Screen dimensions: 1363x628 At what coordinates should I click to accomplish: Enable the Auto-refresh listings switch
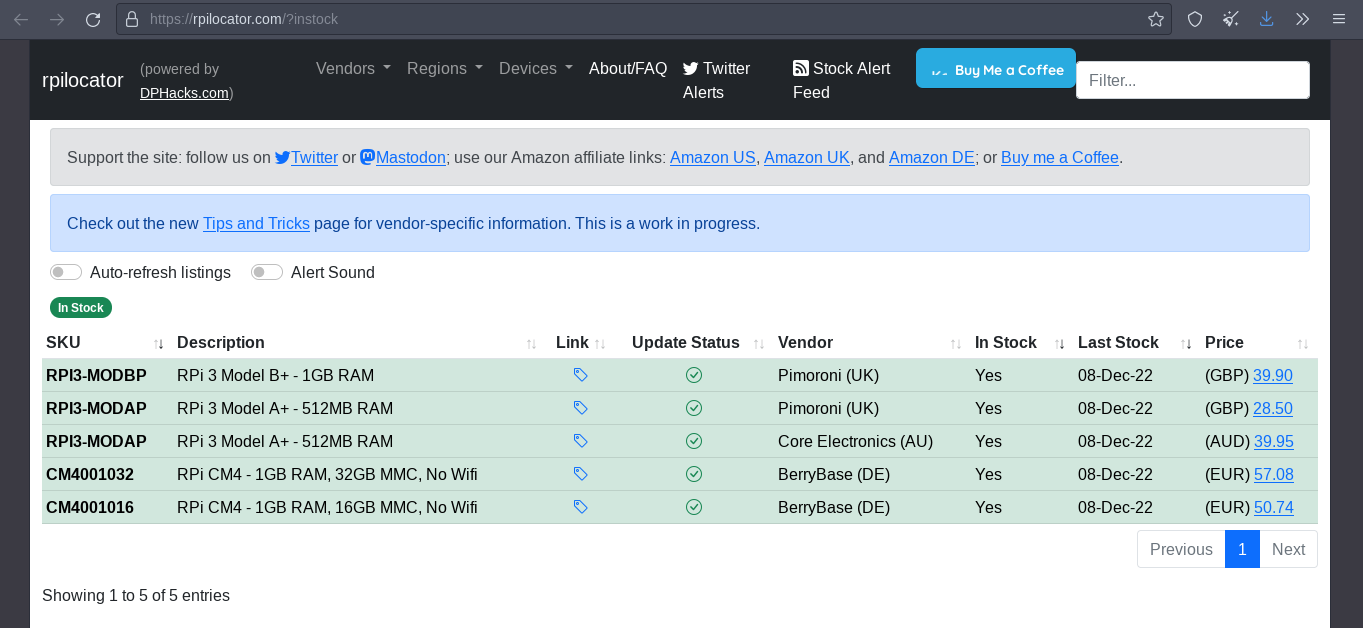coord(66,272)
